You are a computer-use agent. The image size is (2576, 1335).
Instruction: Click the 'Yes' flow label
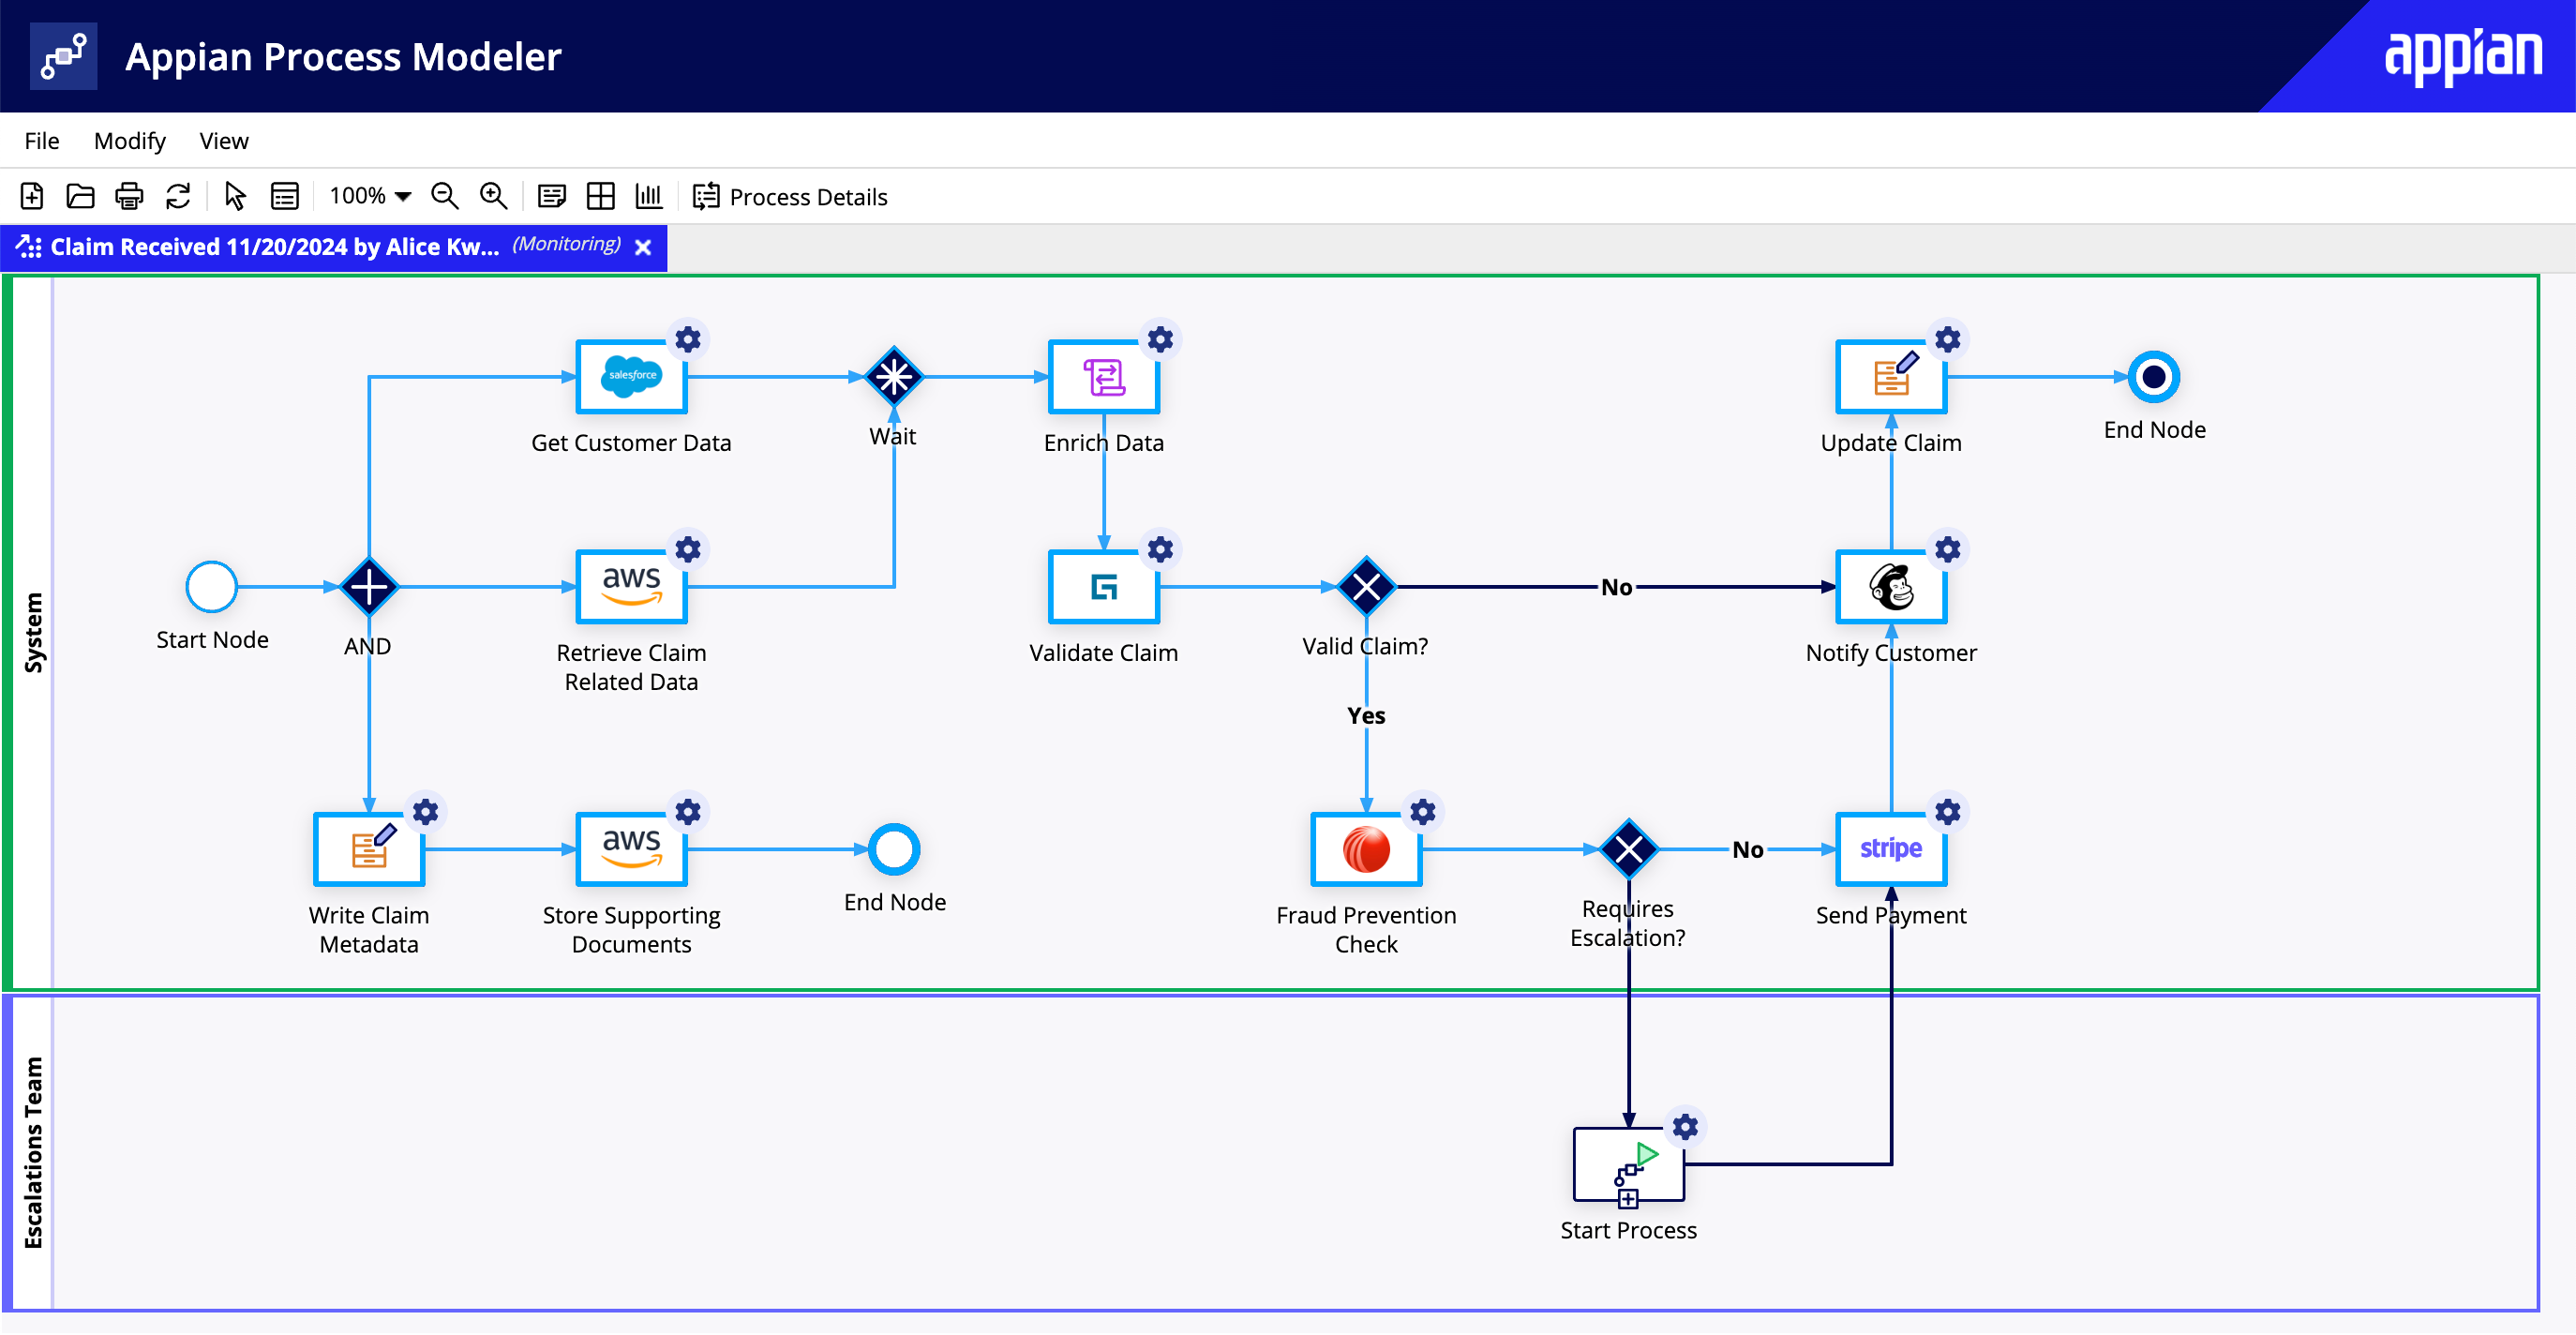[x=1367, y=716]
